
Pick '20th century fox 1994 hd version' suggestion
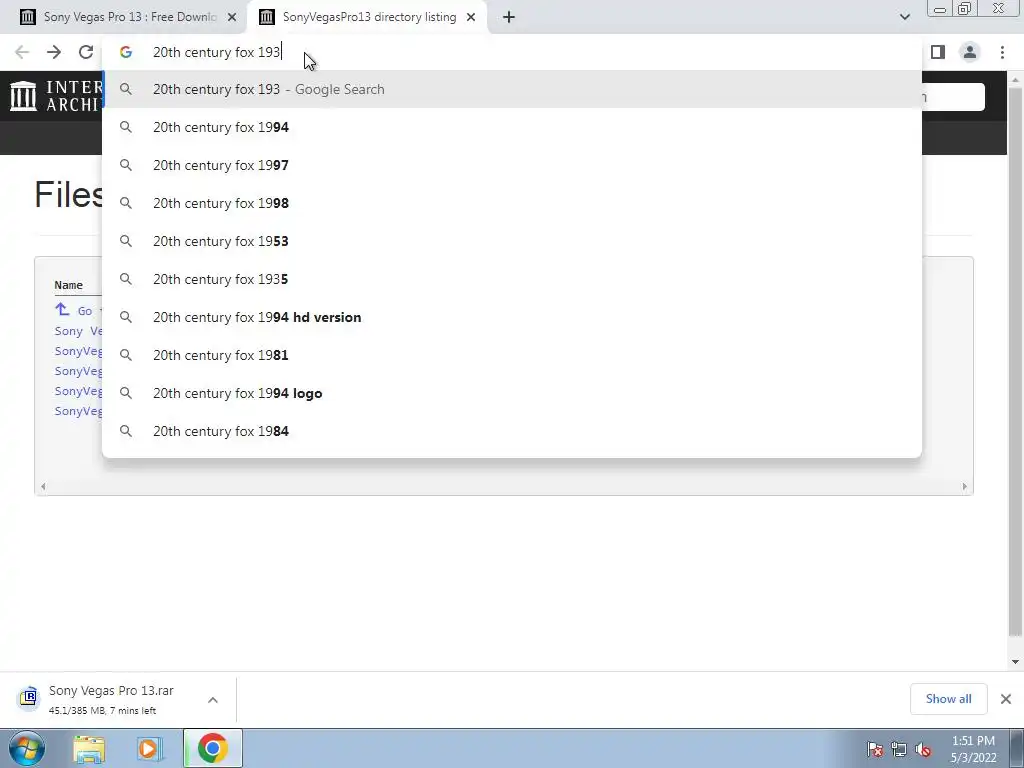pos(512,317)
